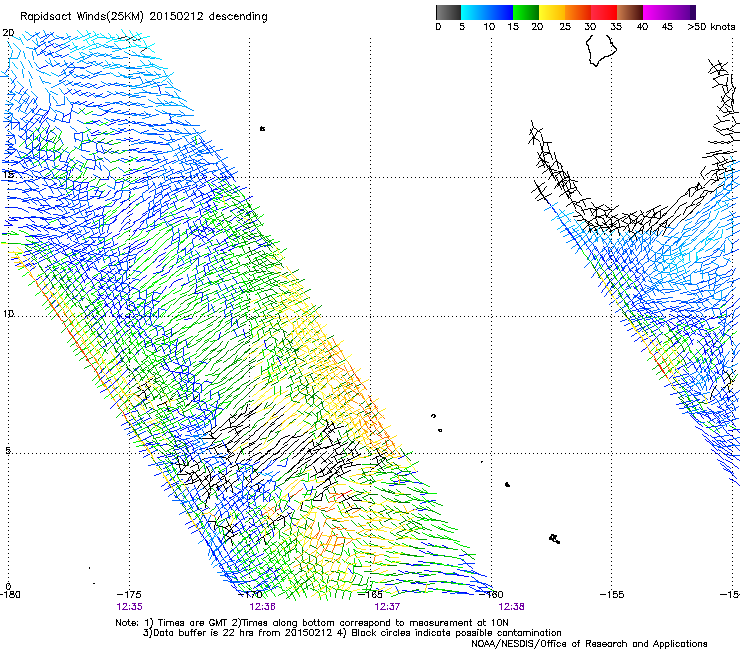Click legend tick label '45'
Screen dimensions: 740x650
click(667, 27)
